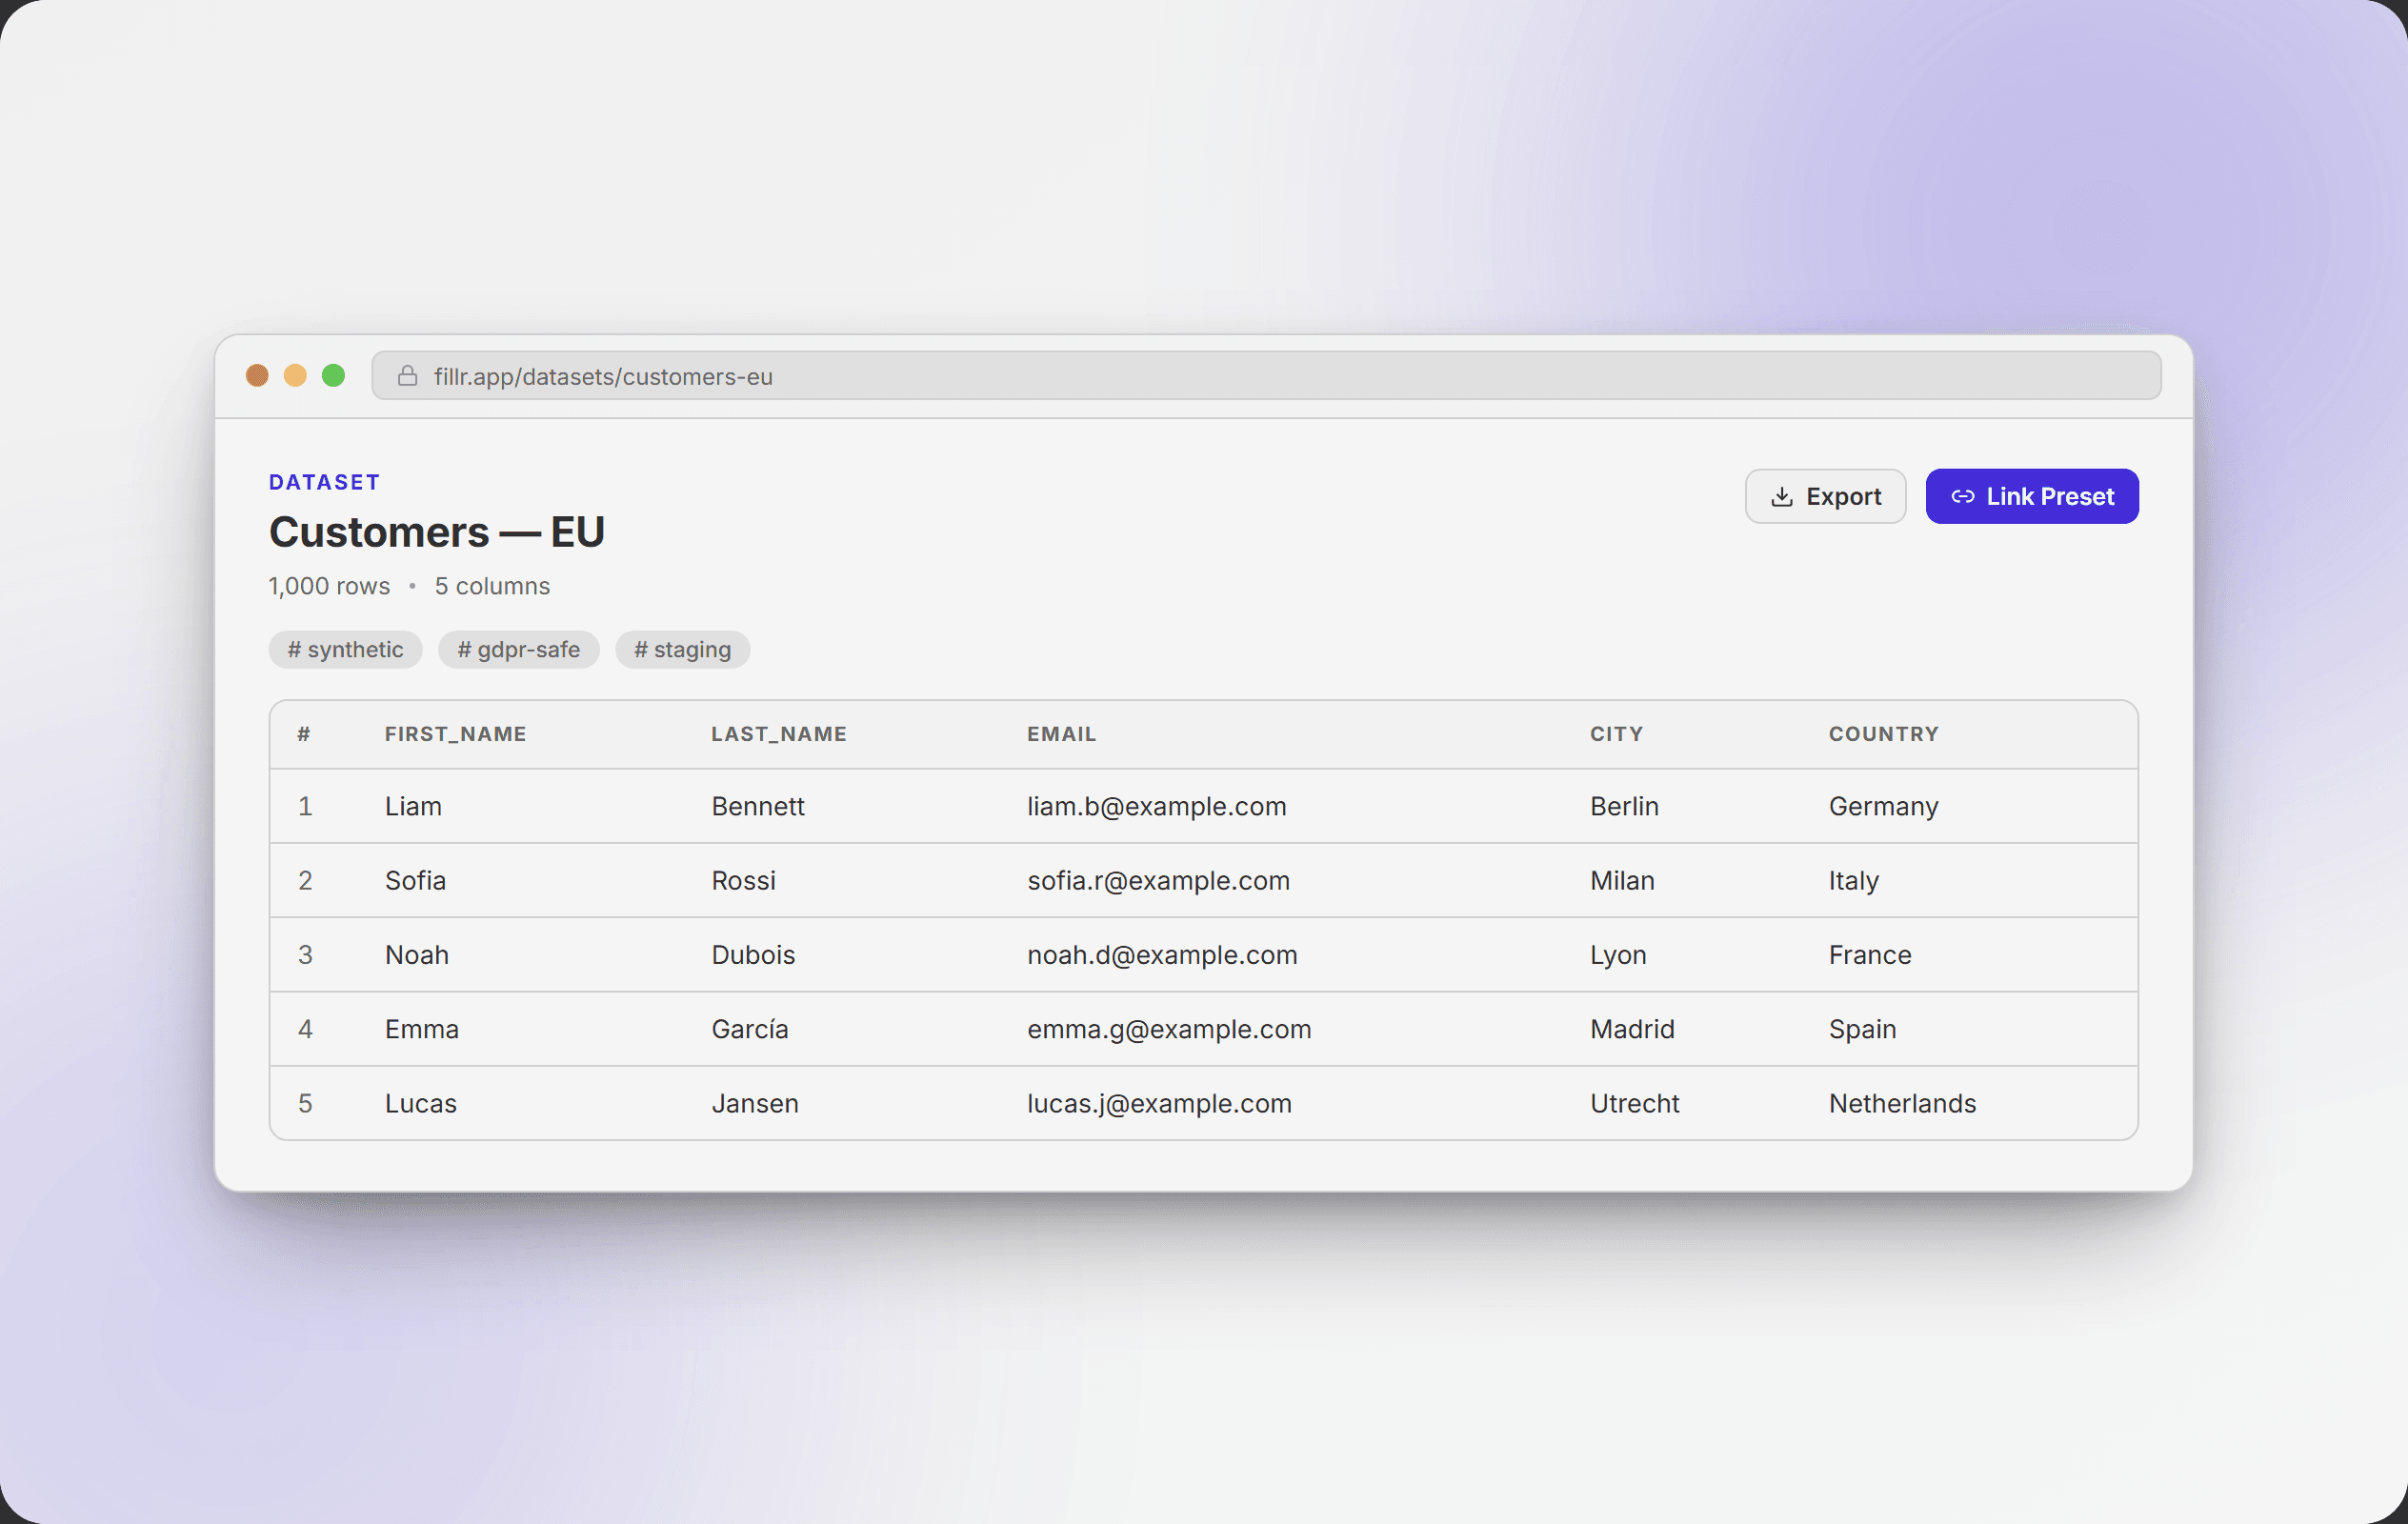Sort by FIRST_NAME column header
Viewport: 2408px width, 1524px height.
click(456, 734)
